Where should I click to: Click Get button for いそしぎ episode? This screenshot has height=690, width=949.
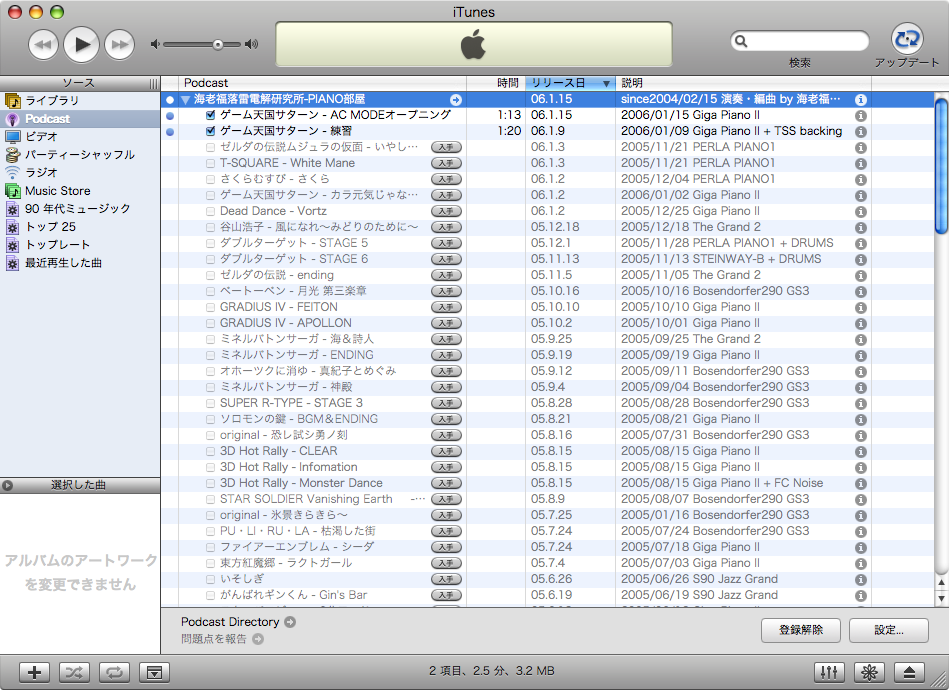pos(446,579)
